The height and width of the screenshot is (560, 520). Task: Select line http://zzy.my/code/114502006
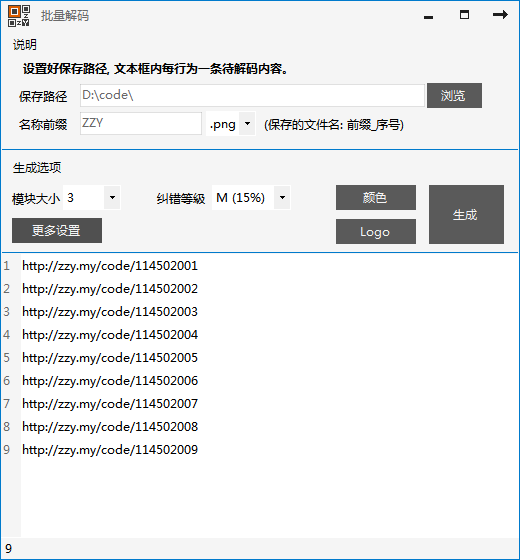[110, 381]
